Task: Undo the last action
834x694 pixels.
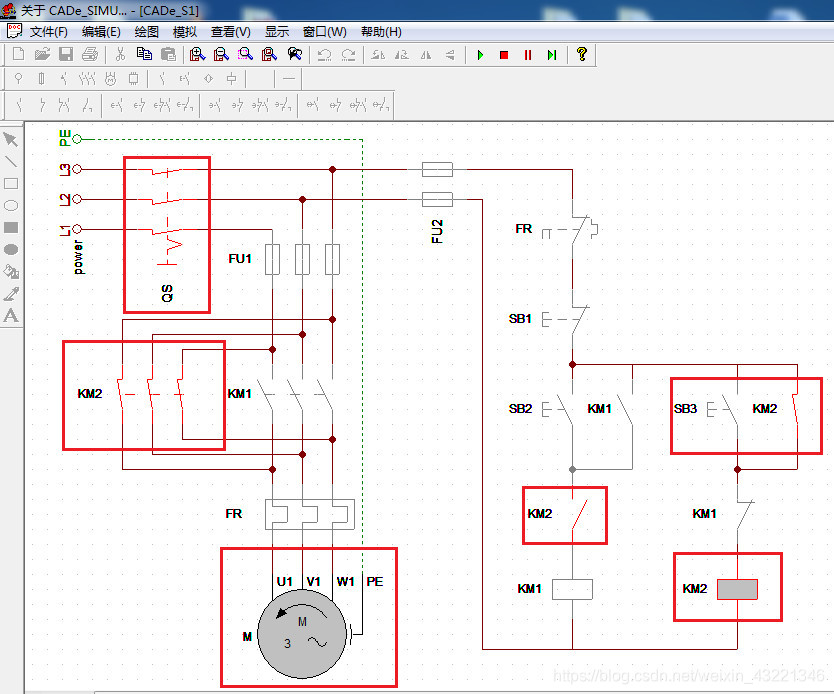Action: (x=324, y=55)
